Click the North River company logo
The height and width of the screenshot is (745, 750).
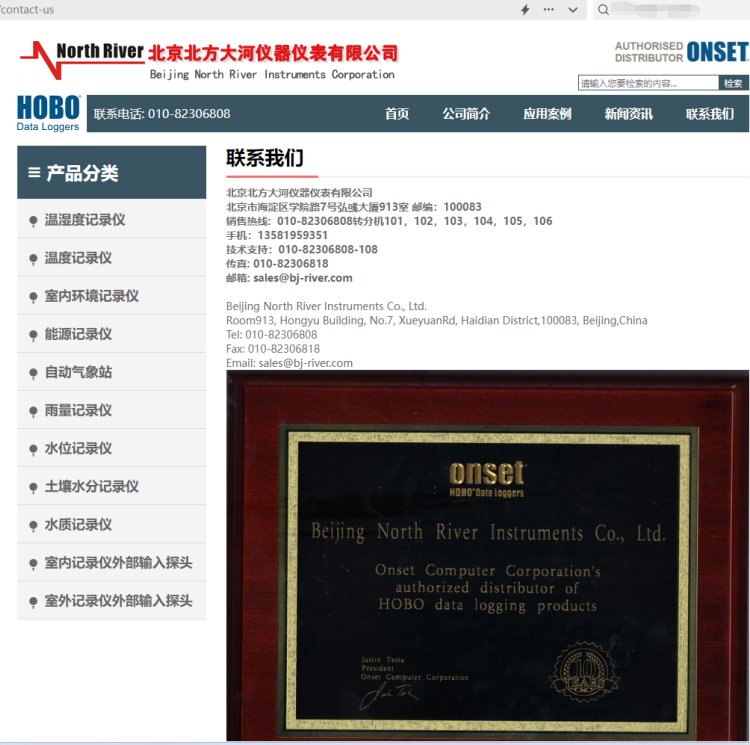click(209, 60)
